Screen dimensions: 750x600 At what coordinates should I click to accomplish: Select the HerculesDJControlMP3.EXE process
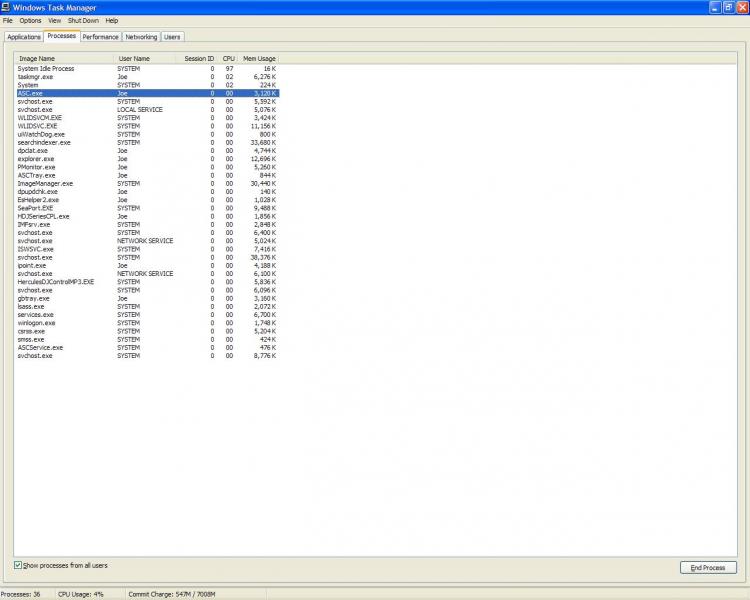click(x=147, y=282)
